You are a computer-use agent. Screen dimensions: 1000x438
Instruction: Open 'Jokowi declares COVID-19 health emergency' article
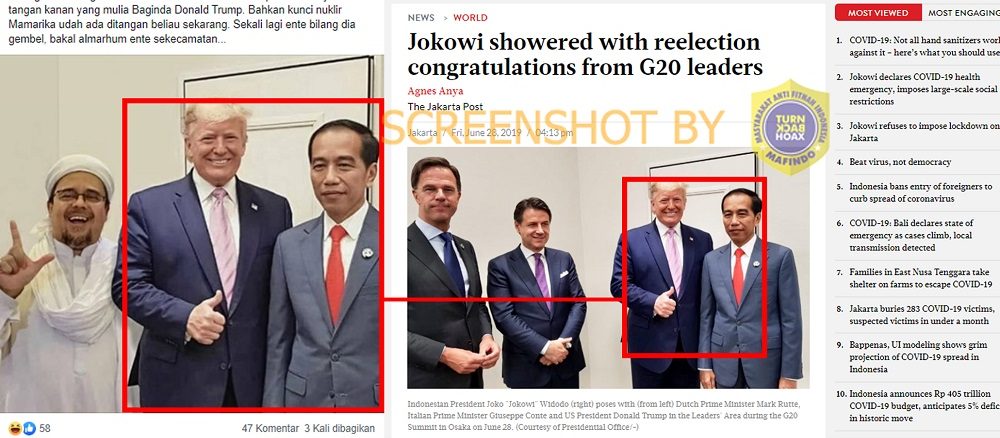coord(923,89)
